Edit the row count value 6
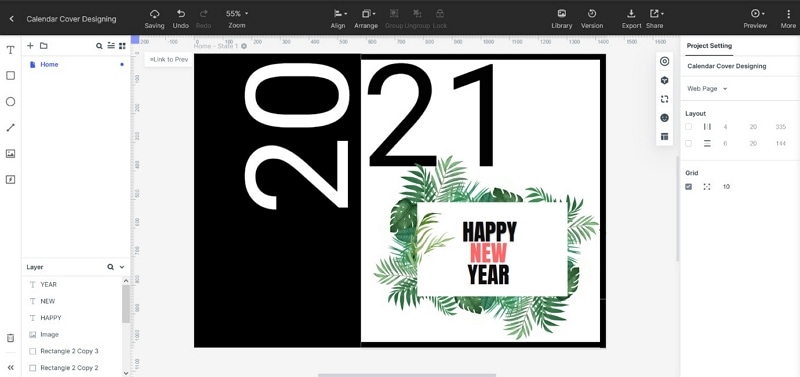The height and width of the screenshot is (377, 800). point(726,144)
